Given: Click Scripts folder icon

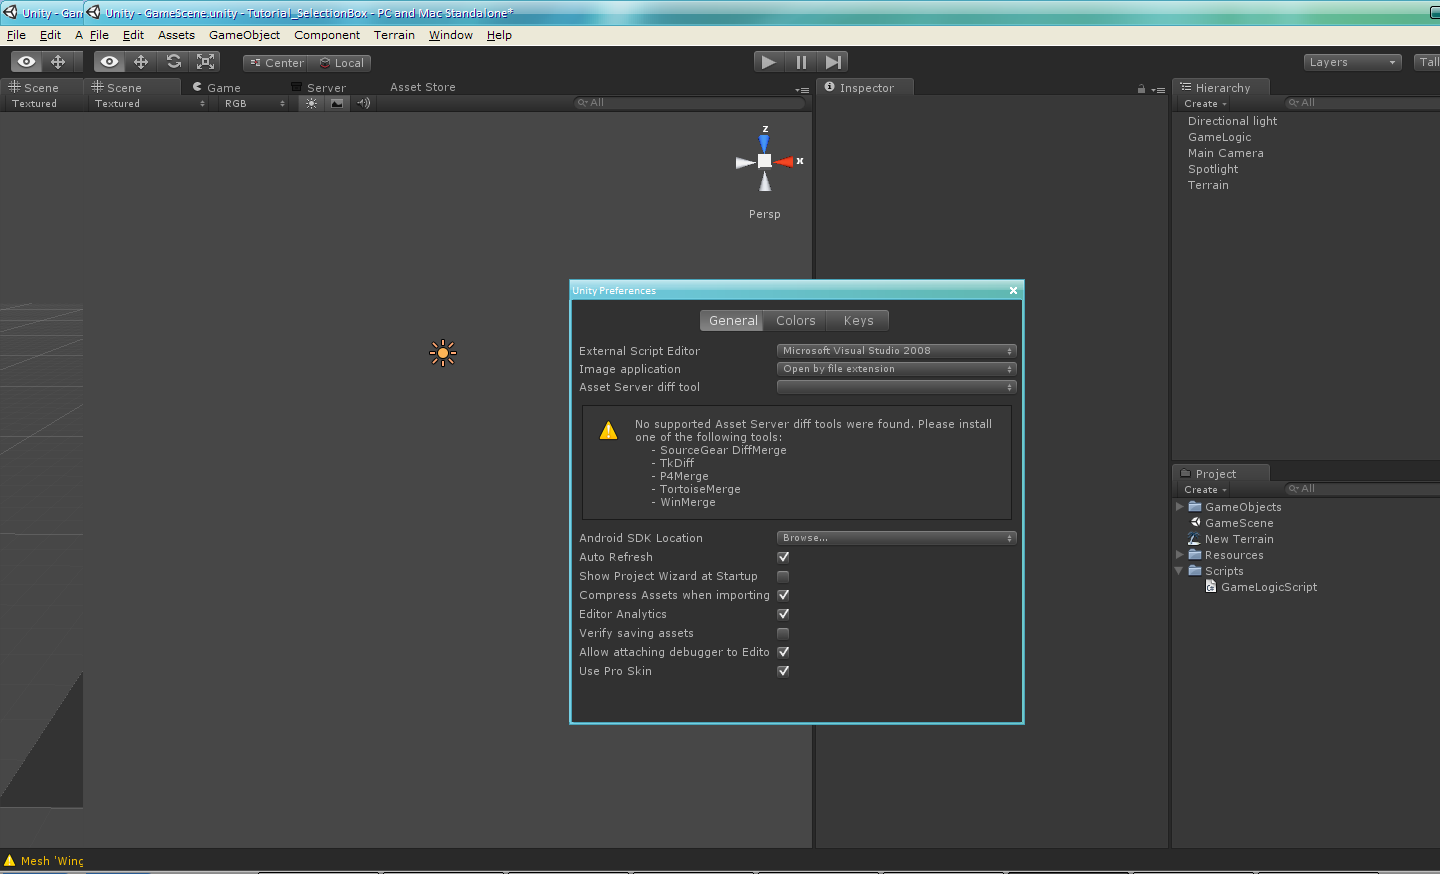Looking at the screenshot, I should pyautogui.click(x=1195, y=571).
